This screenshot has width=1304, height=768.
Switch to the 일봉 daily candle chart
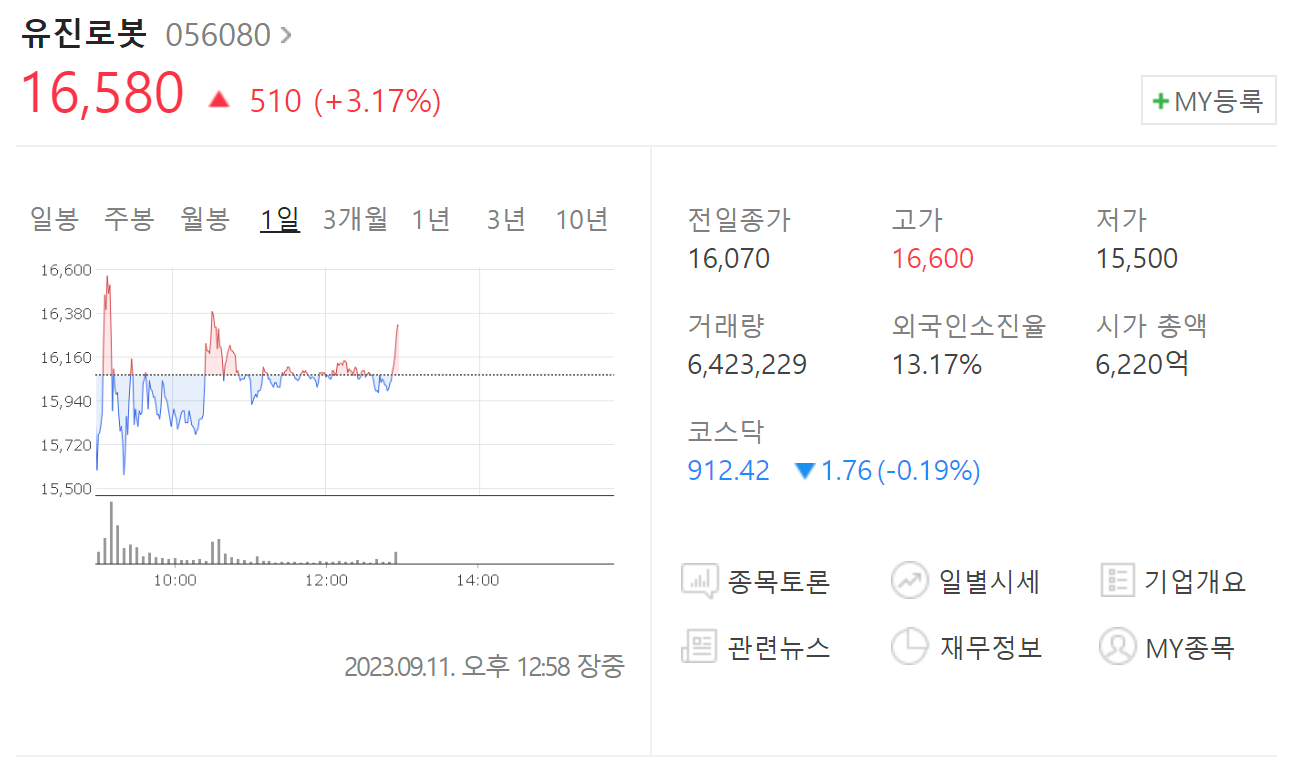pos(53,219)
